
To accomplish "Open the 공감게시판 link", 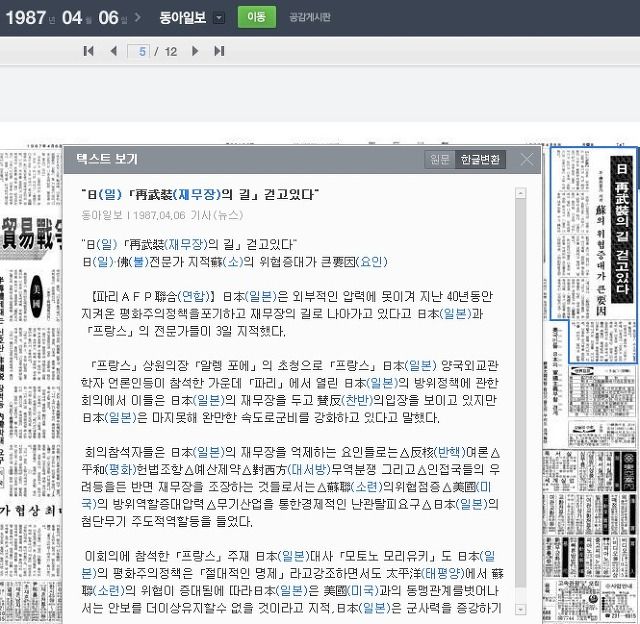I will tap(310, 18).
